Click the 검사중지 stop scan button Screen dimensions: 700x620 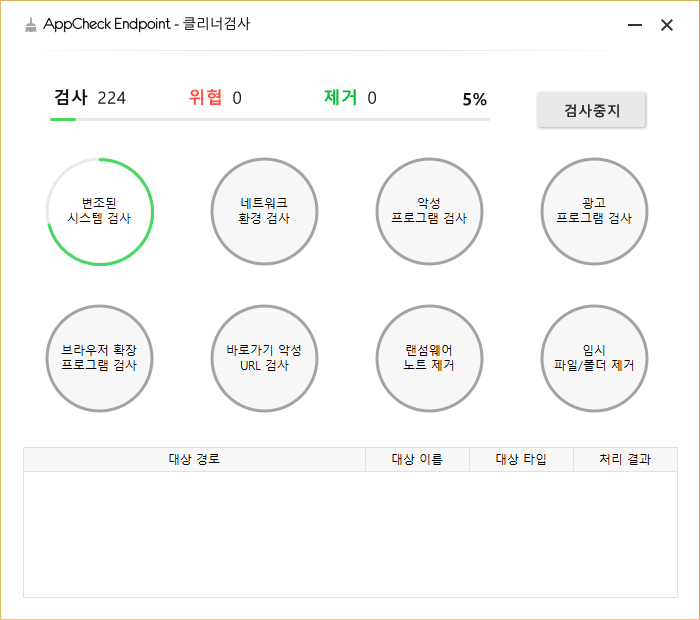point(591,110)
